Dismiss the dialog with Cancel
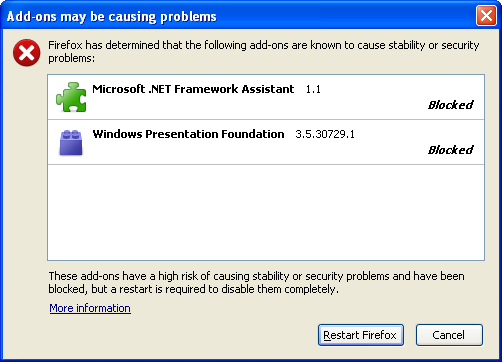 click(449, 335)
